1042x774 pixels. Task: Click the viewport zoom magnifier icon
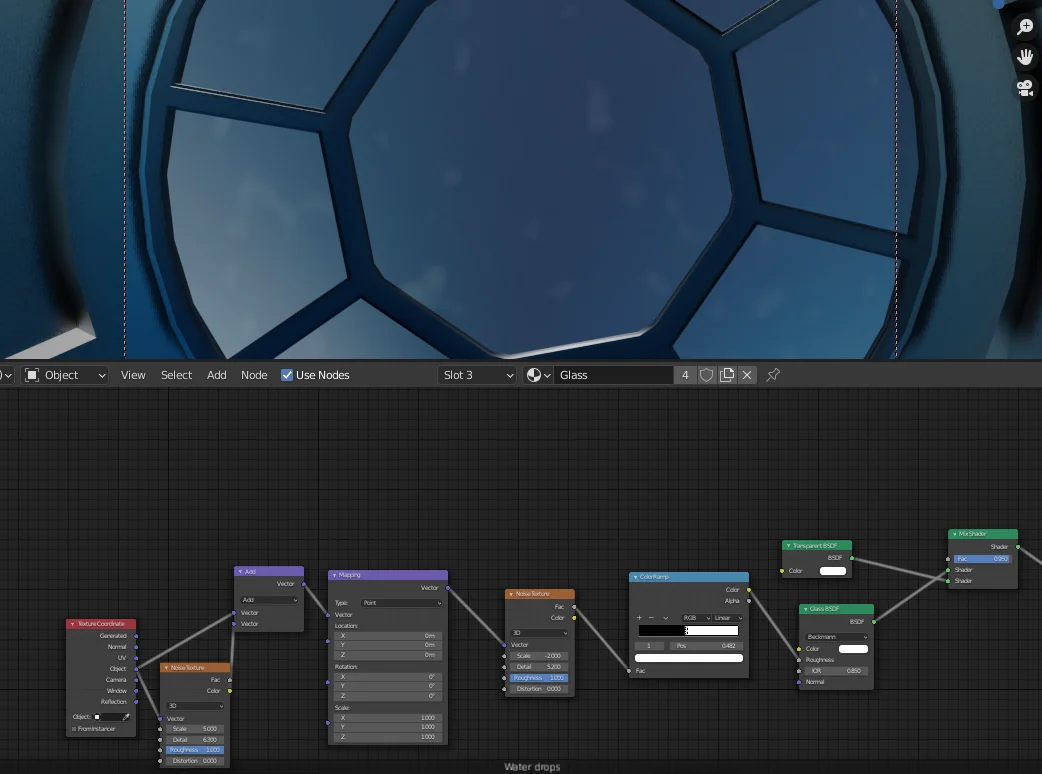[1025, 27]
